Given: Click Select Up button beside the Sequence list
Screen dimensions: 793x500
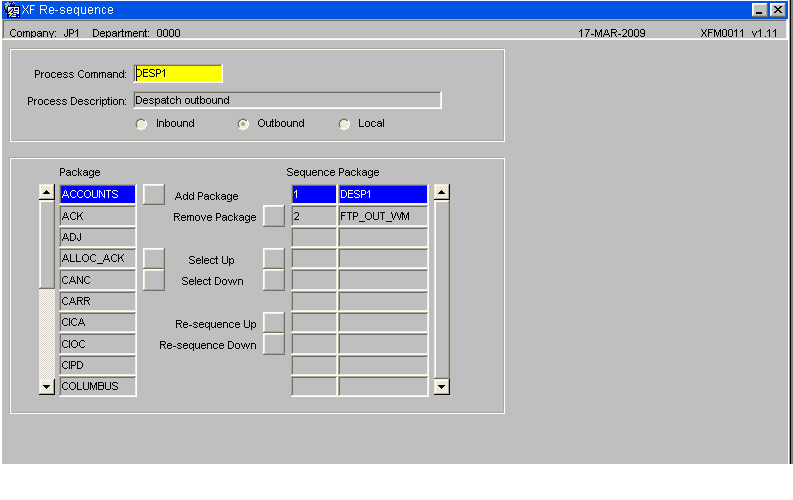Looking at the screenshot, I should pos(274,258).
